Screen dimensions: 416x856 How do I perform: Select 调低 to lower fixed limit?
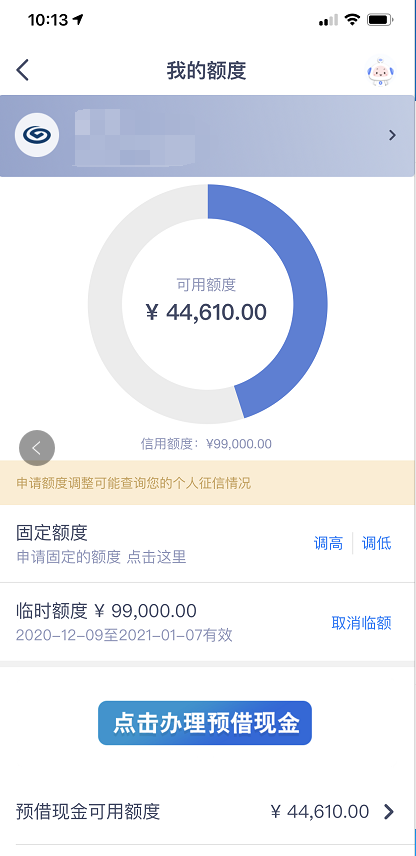coord(377,544)
